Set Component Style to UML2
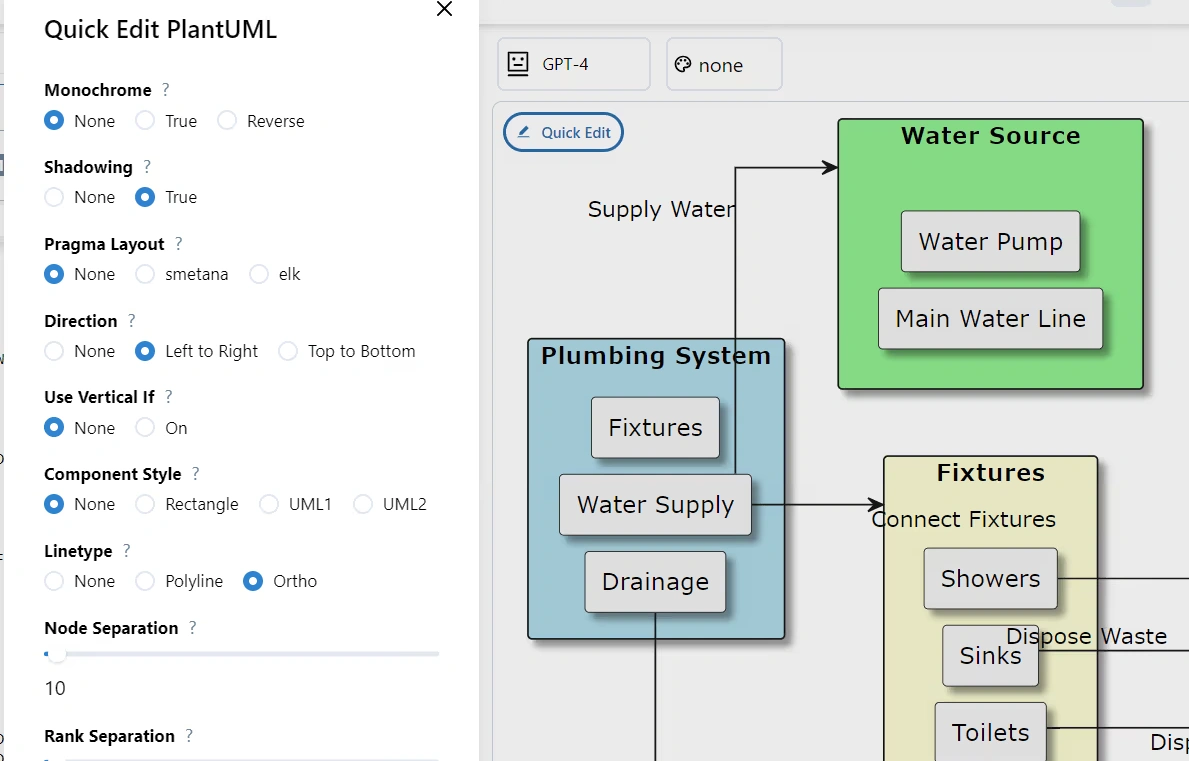Viewport: 1189px width, 761px height. 362,504
